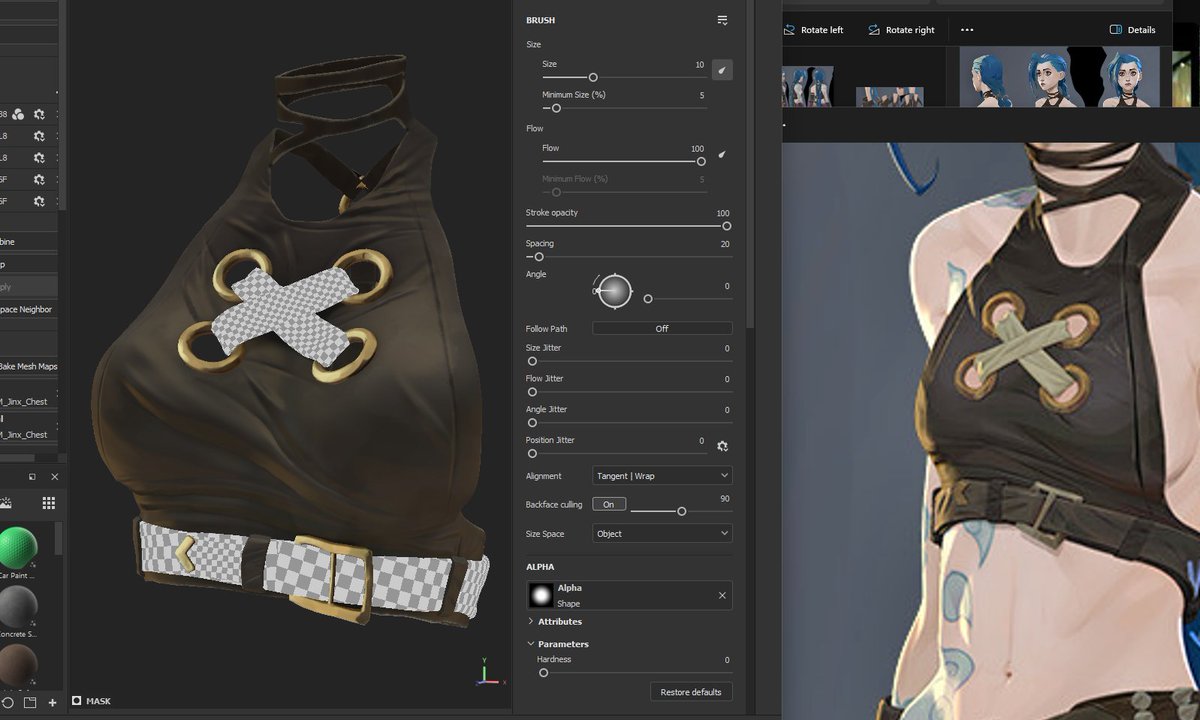1200x720 pixels.
Task: Adjust the brush Size slider handle
Action: point(593,77)
